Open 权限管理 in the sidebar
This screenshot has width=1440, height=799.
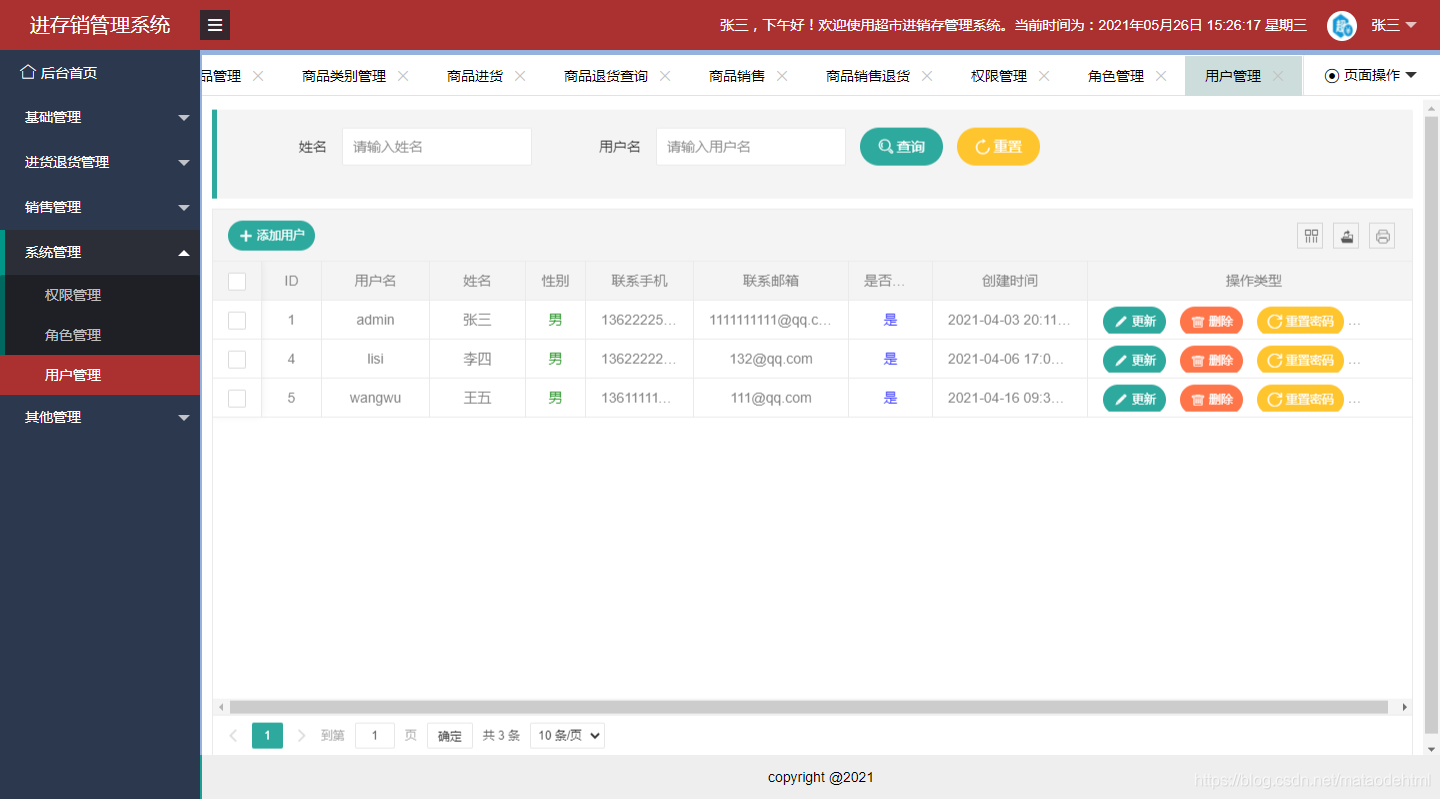pyautogui.click(x=100, y=295)
